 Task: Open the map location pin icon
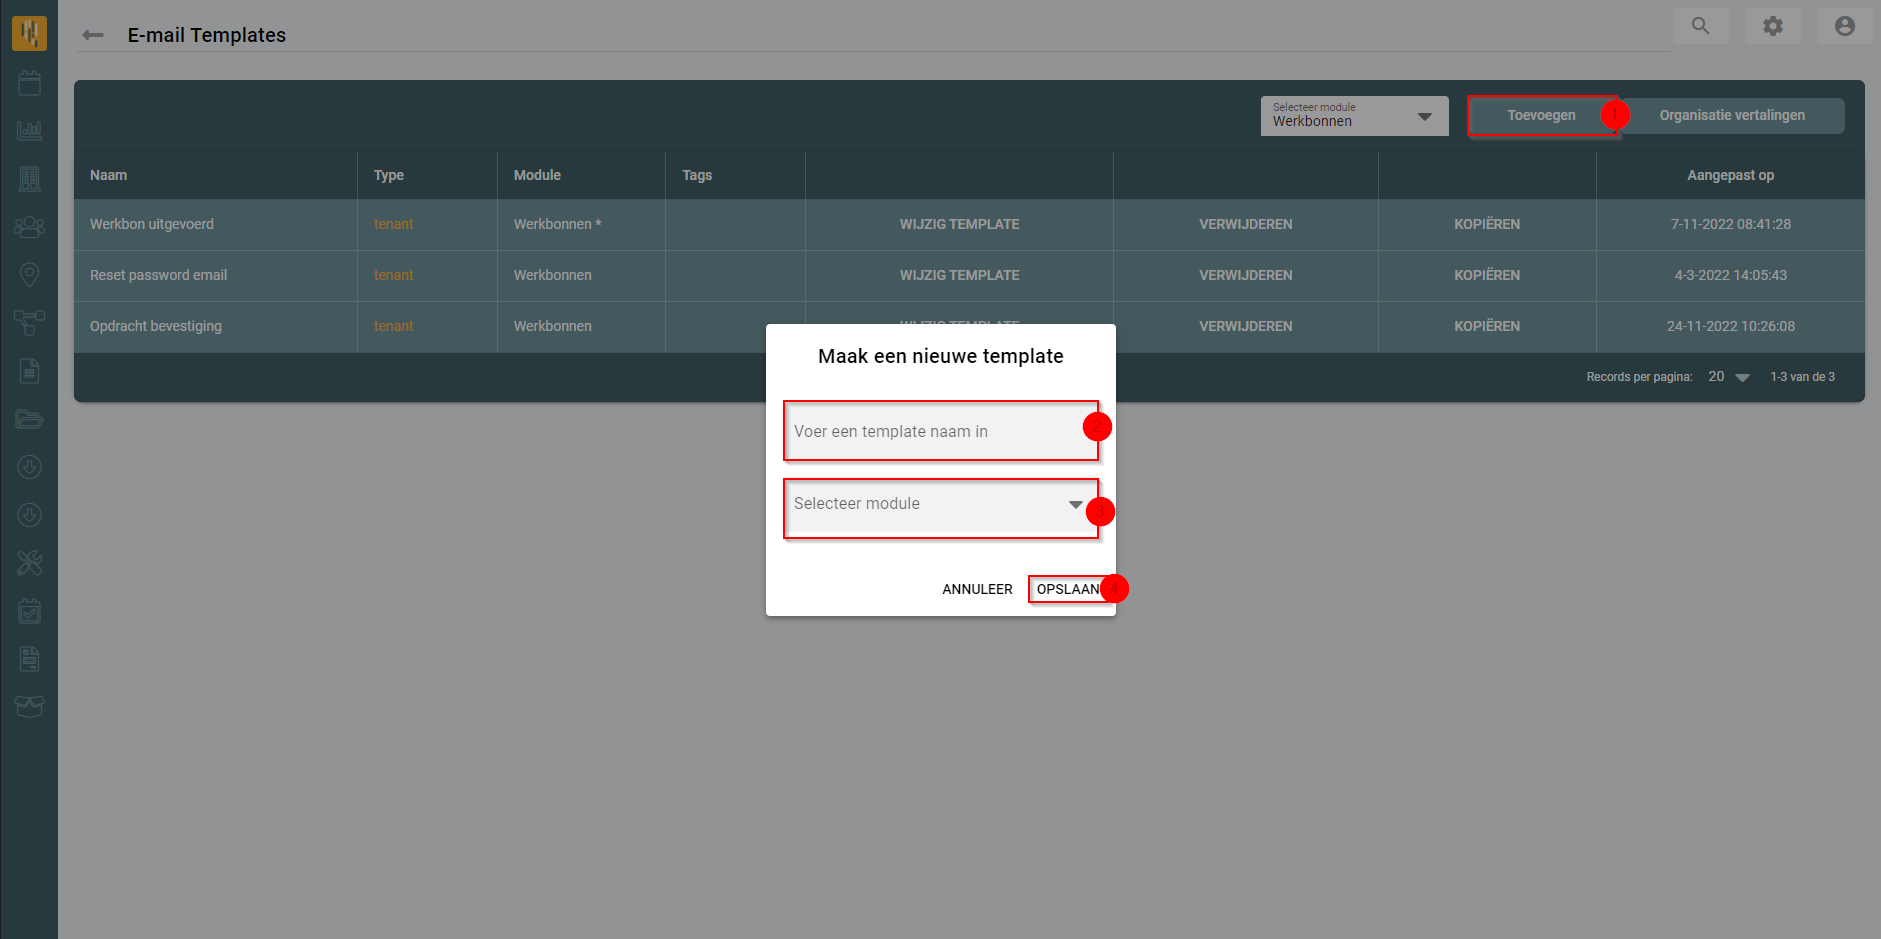(x=29, y=274)
